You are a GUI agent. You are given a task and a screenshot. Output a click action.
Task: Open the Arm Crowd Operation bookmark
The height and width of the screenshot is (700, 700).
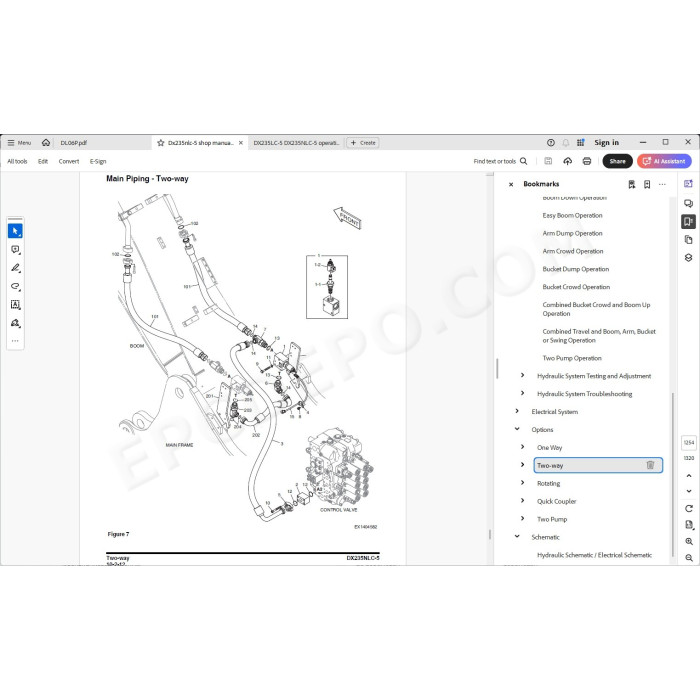pyautogui.click(x=573, y=251)
